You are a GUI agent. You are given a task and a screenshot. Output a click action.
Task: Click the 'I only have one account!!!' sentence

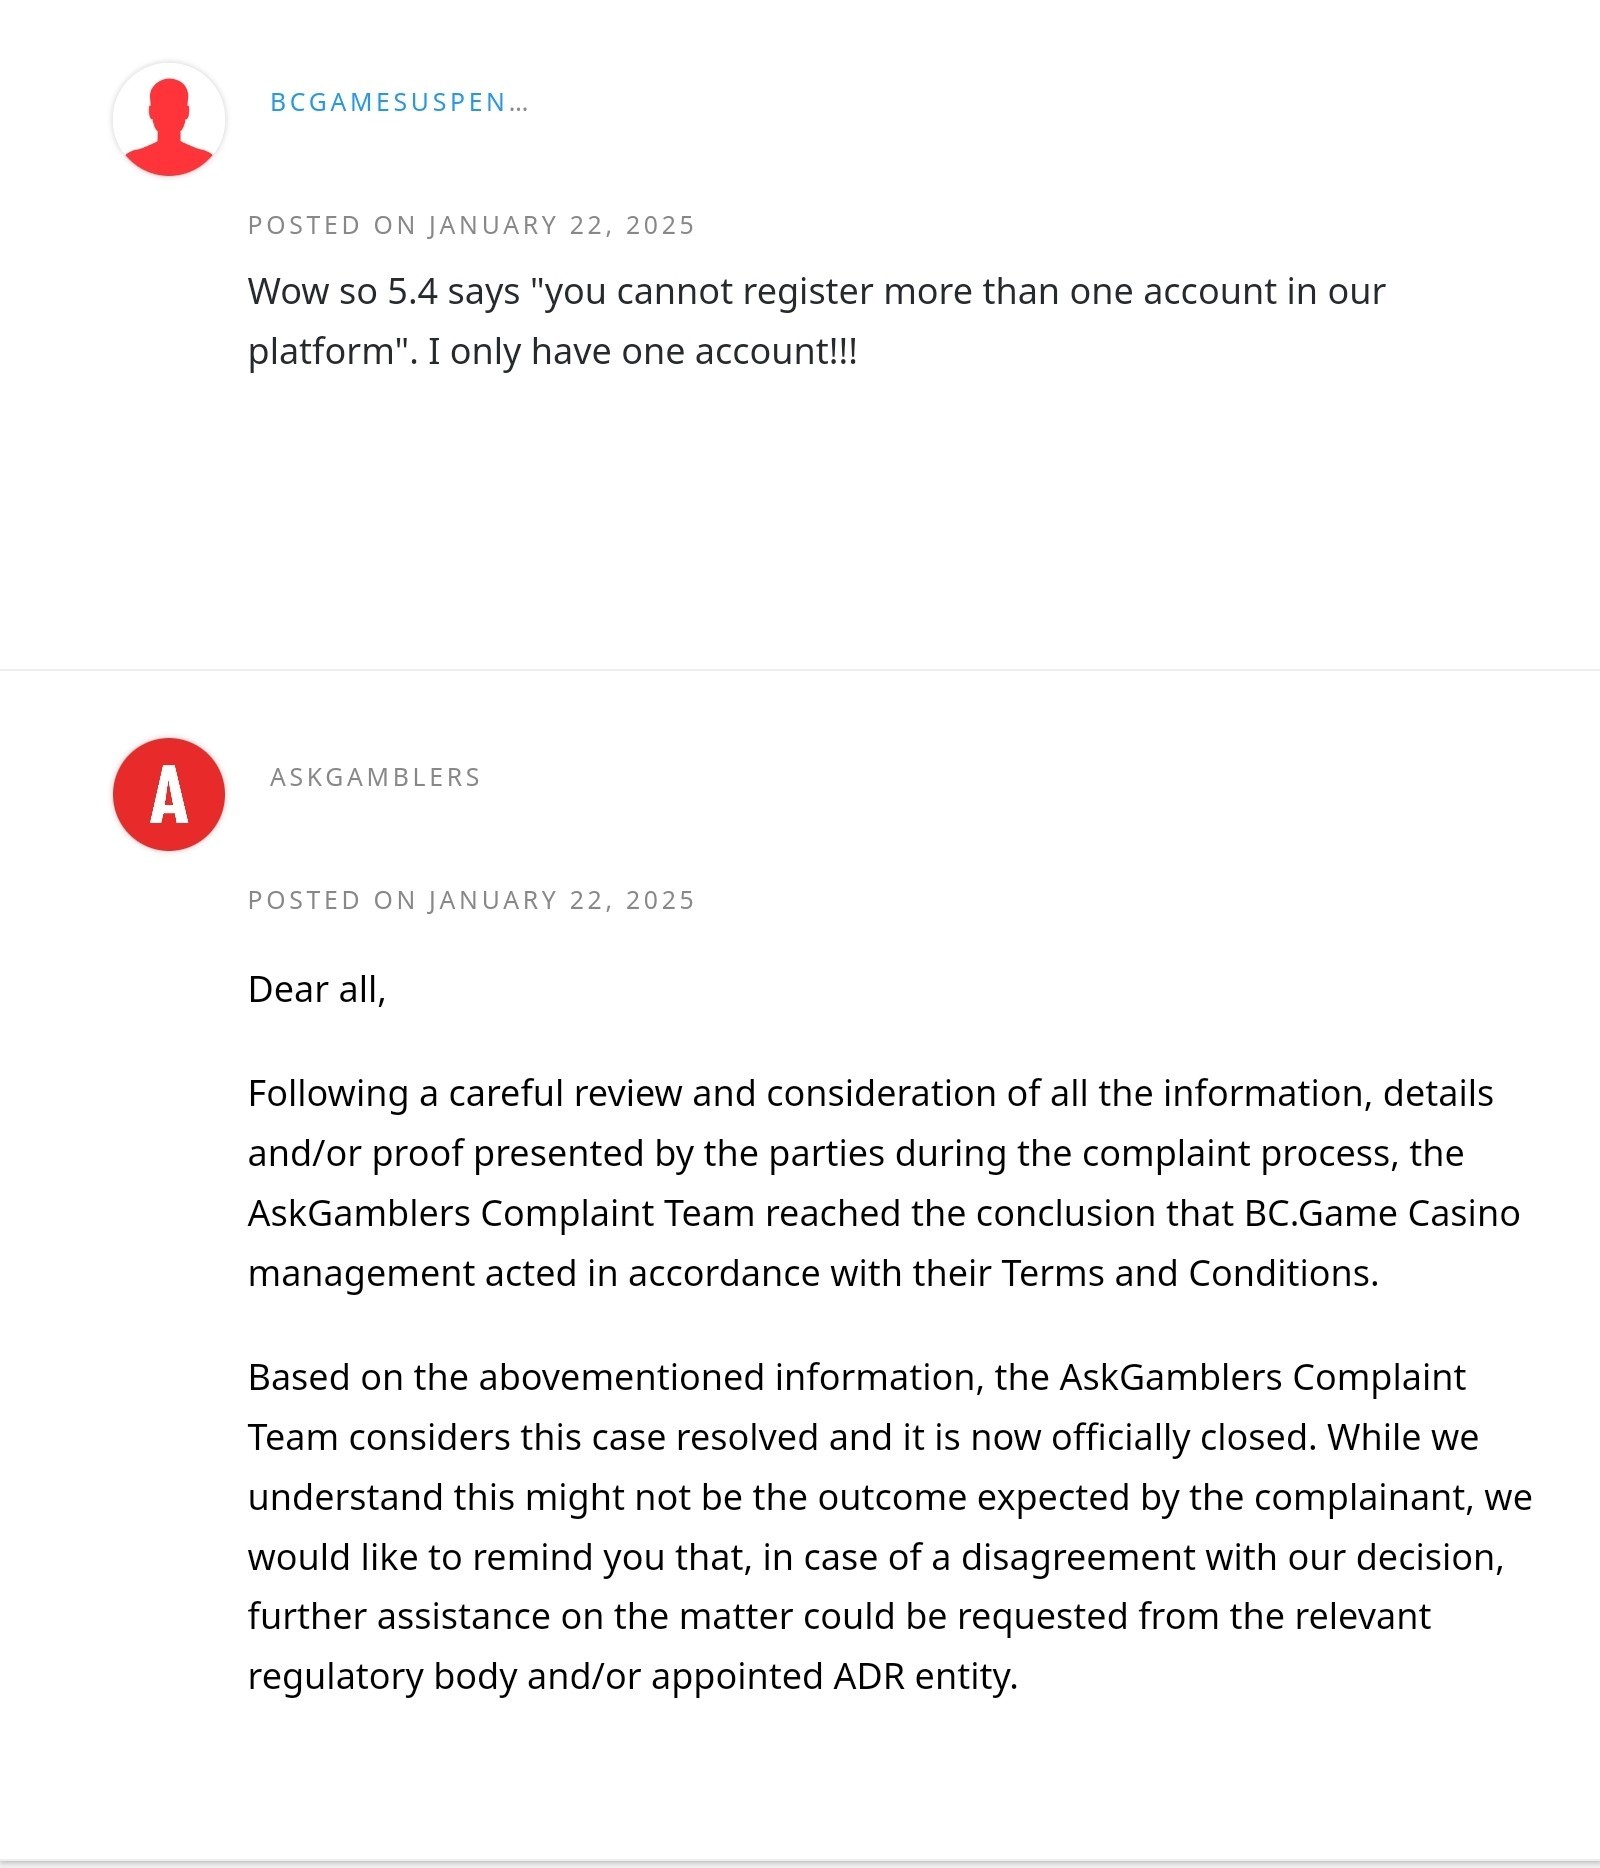pos(642,352)
